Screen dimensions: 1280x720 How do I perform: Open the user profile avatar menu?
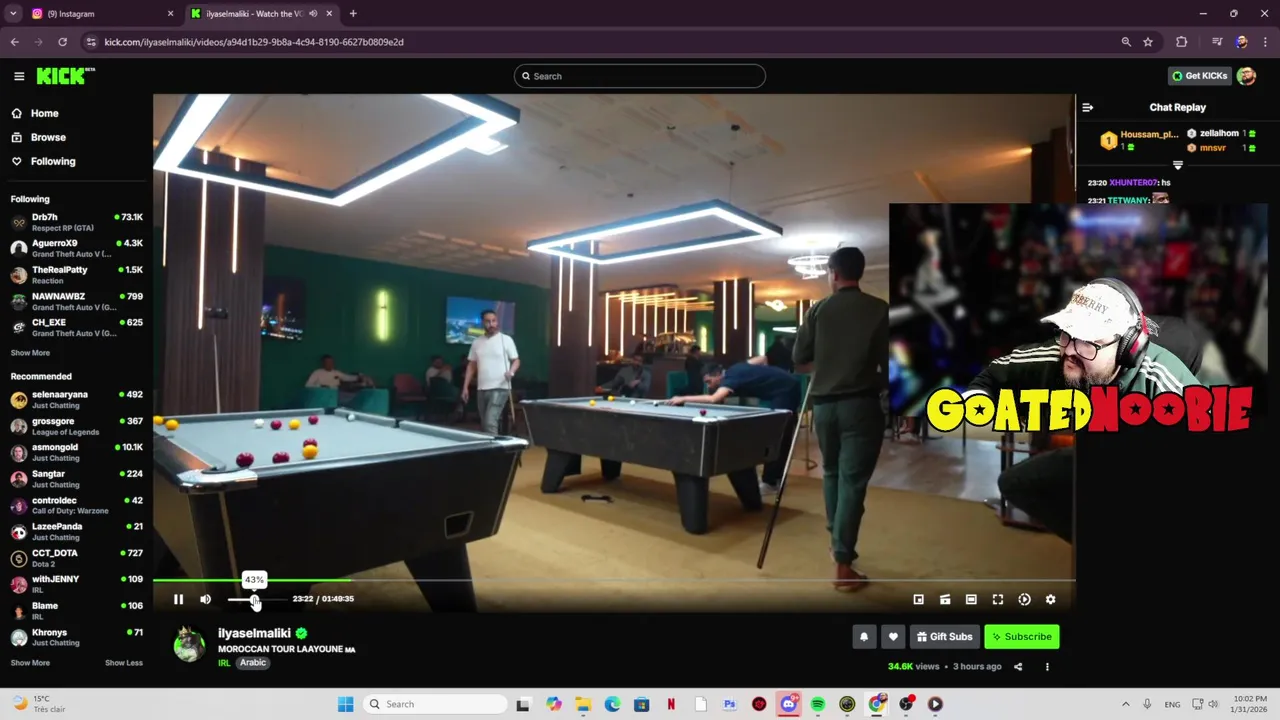pos(1246,76)
